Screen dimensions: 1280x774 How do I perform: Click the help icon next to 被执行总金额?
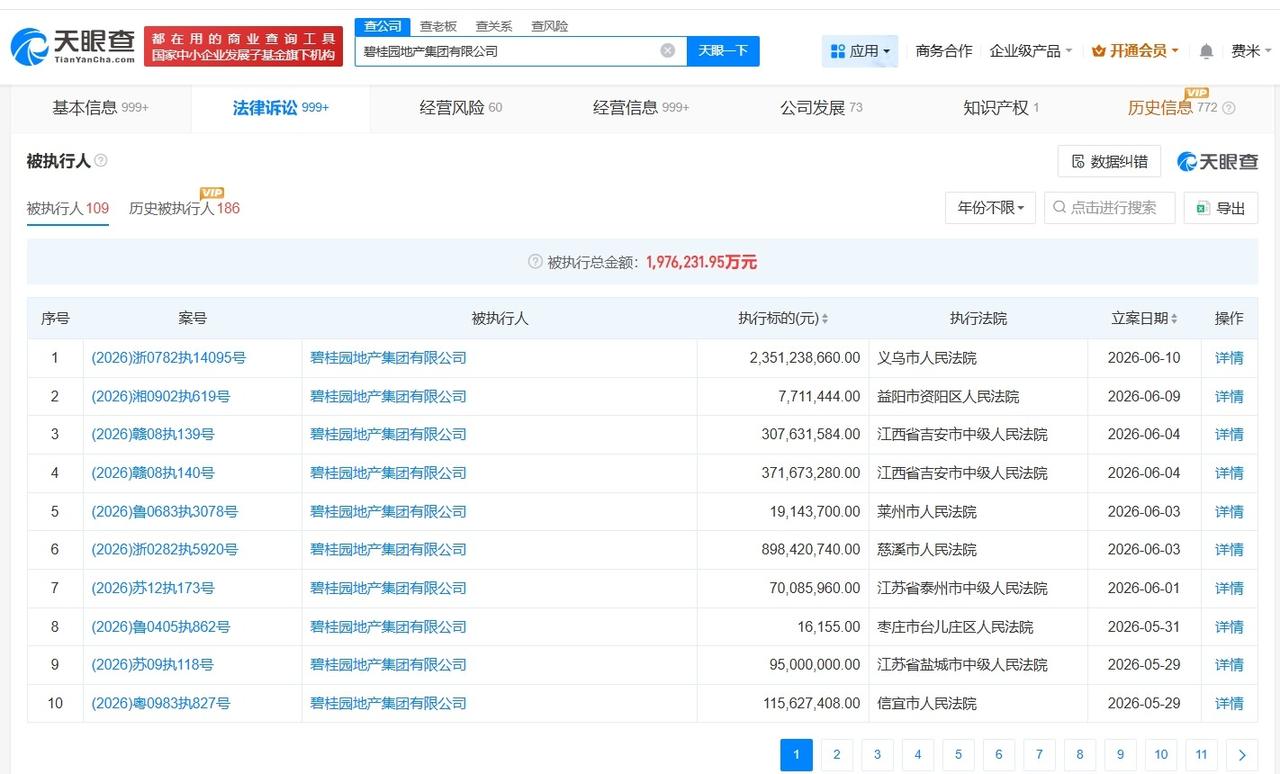(x=535, y=262)
